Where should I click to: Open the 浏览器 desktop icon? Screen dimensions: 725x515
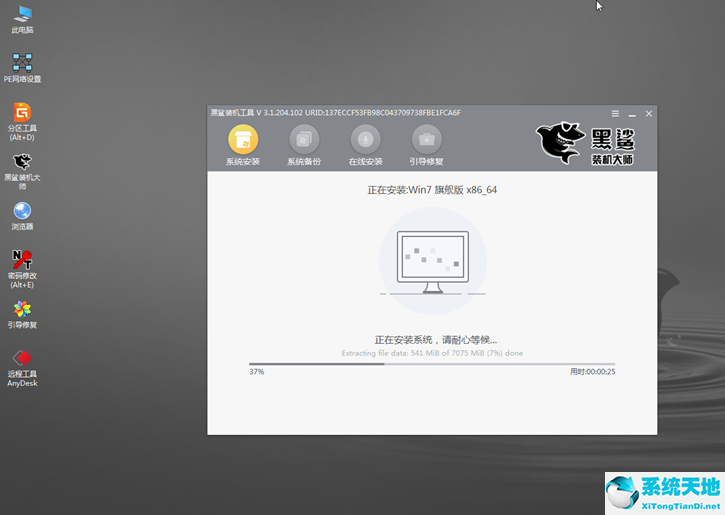[22, 216]
